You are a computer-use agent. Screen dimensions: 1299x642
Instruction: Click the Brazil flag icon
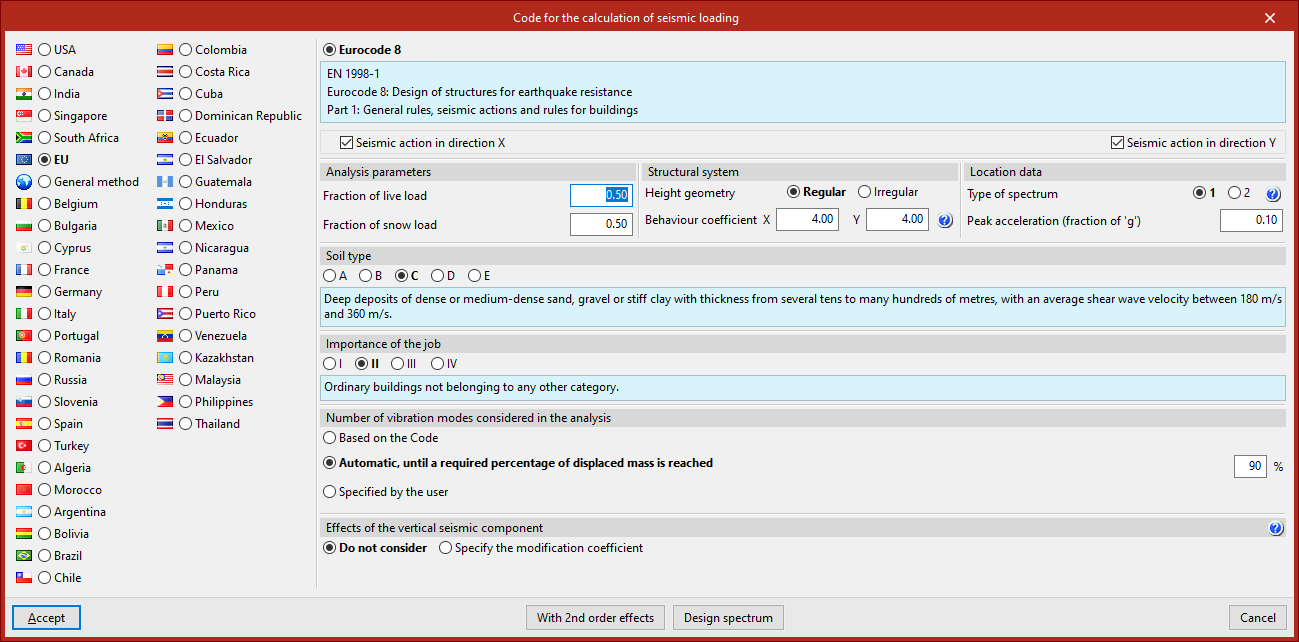24,556
